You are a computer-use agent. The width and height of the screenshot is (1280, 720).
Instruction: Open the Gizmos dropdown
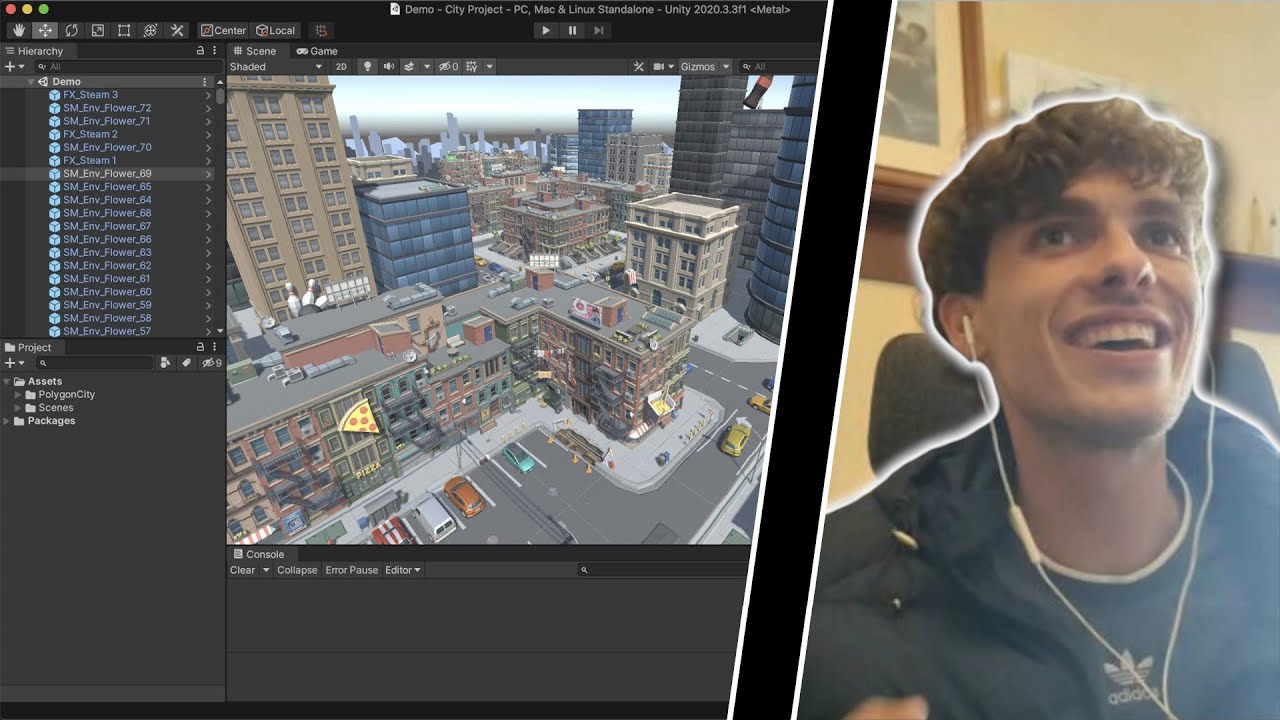[703, 66]
